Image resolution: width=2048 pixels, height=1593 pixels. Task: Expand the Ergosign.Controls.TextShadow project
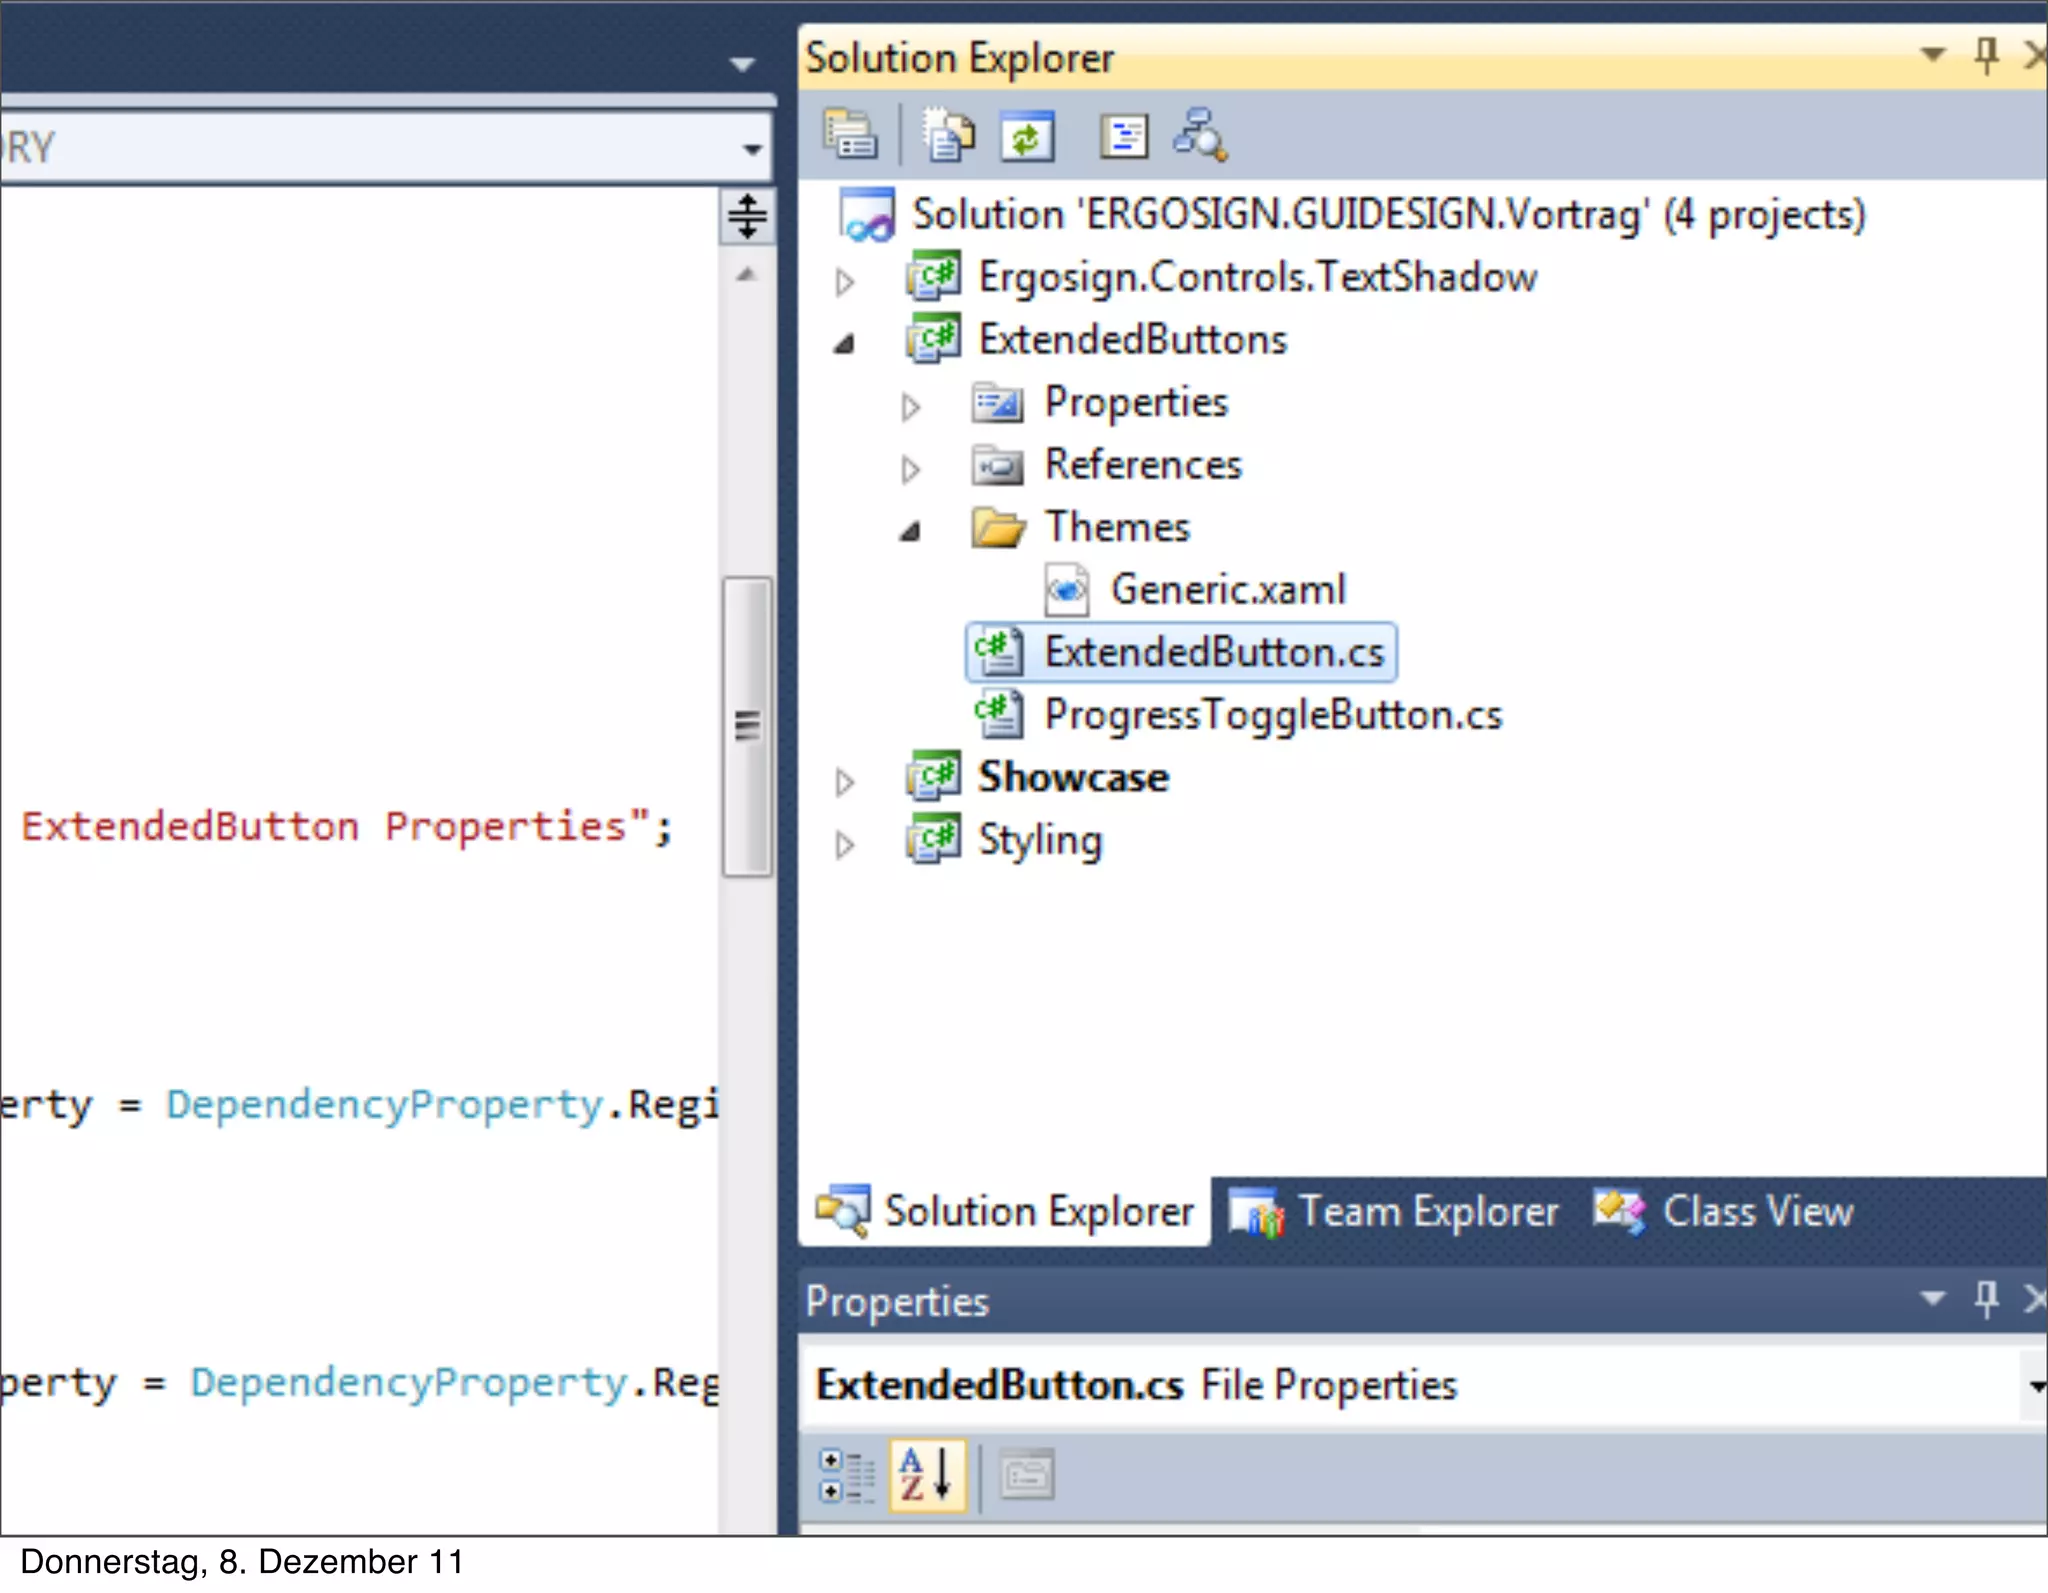845,282
